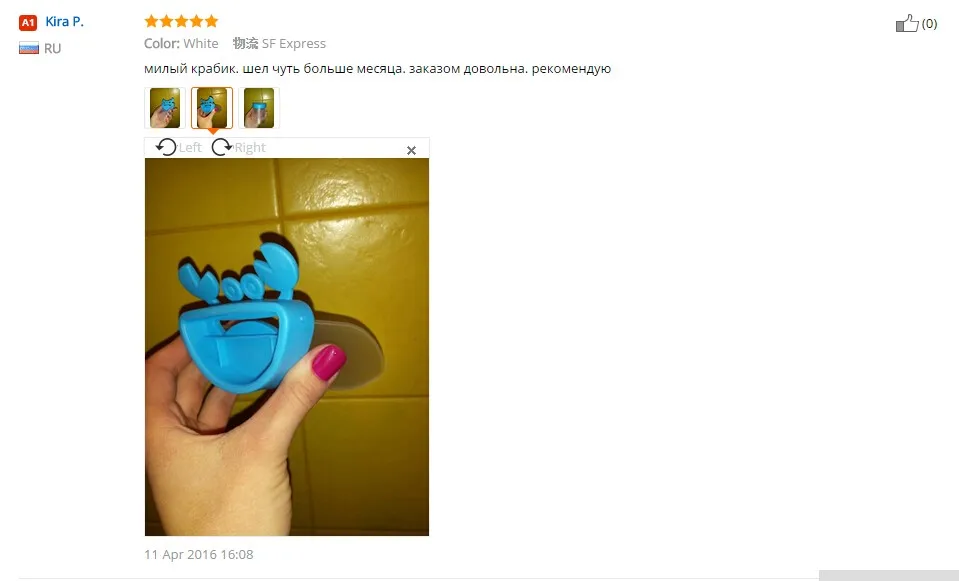Close the enlarged photo viewer
959x581 pixels.
pos(412,150)
